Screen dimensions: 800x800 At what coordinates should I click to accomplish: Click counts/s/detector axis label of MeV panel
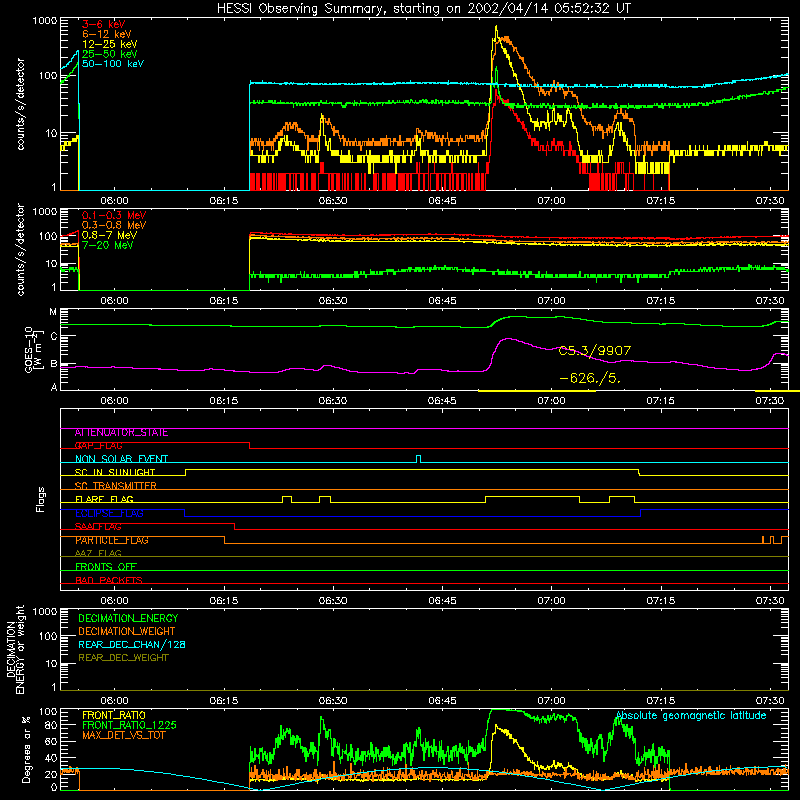click(x=20, y=249)
